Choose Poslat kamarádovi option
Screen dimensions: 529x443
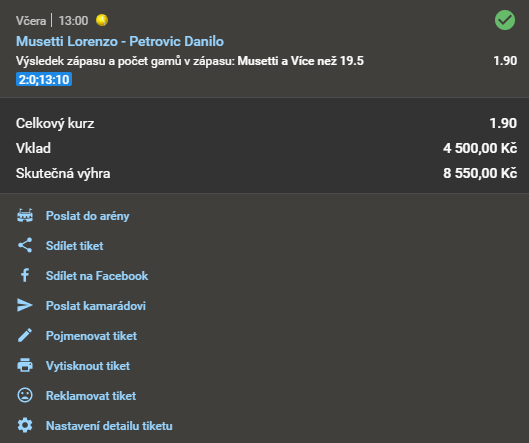click(96, 306)
